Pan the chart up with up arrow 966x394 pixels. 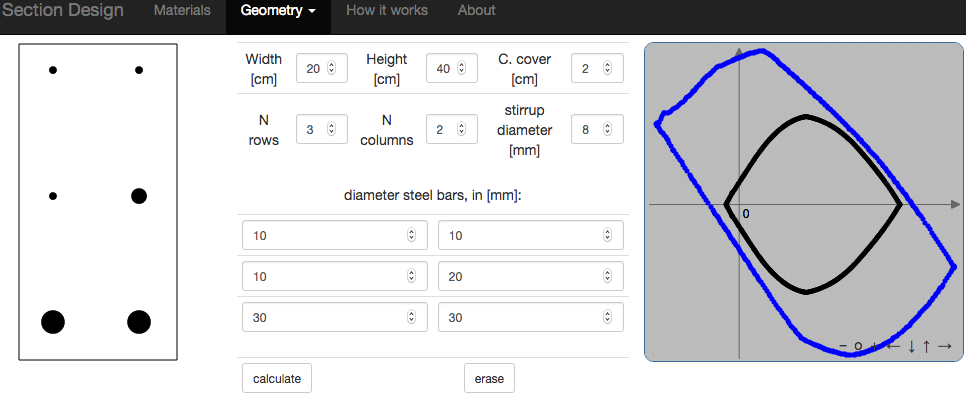[x=926, y=347]
